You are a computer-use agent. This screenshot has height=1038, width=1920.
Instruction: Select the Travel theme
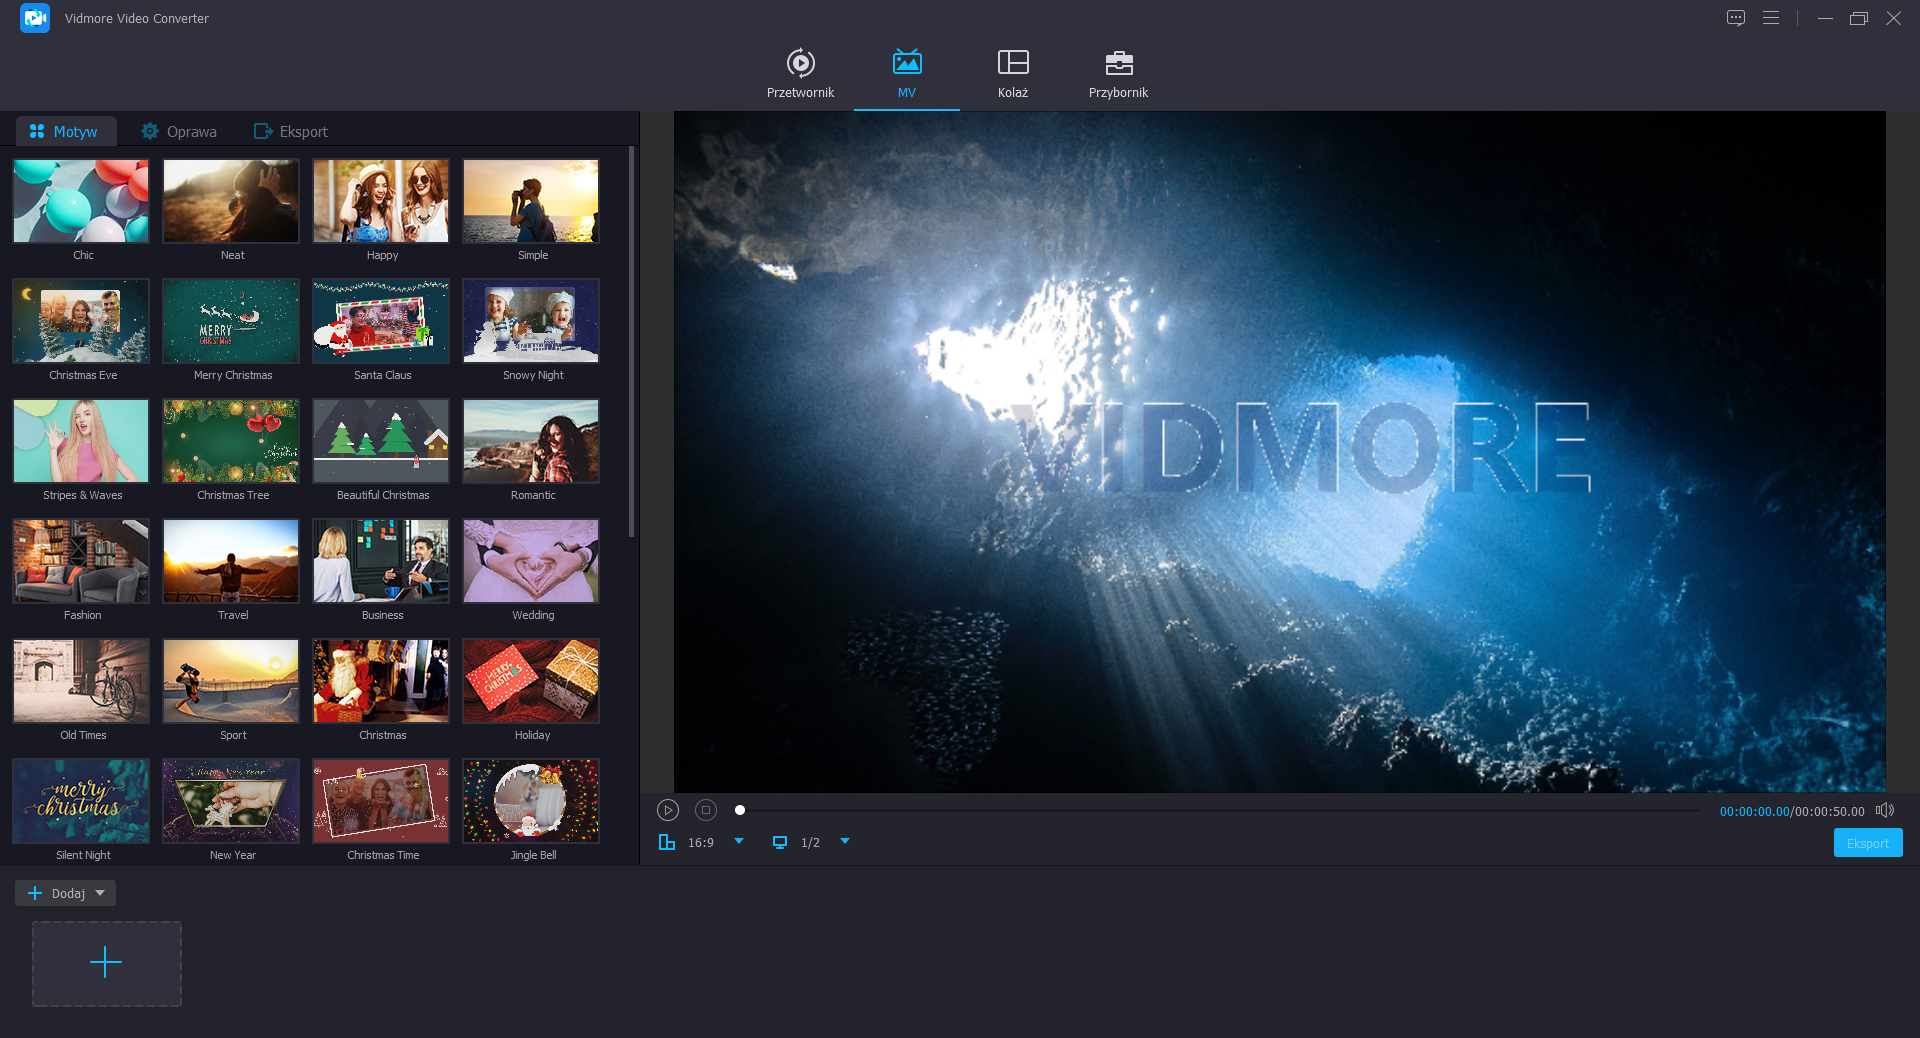pyautogui.click(x=231, y=561)
